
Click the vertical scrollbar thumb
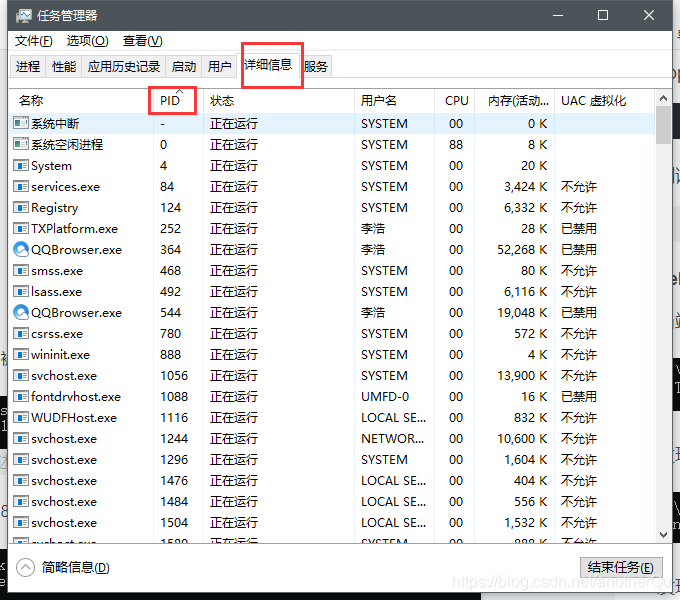[663, 125]
